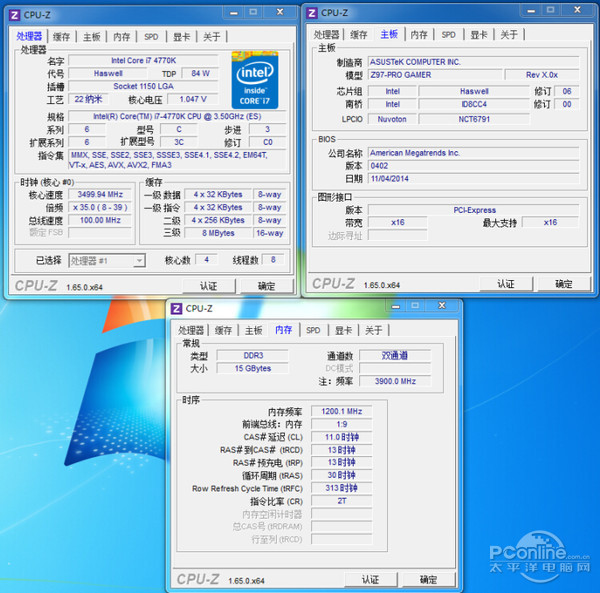Click the TDP value 84 W
Viewport: 600px width, 593px height.
pyautogui.click(x=200, y=73)
